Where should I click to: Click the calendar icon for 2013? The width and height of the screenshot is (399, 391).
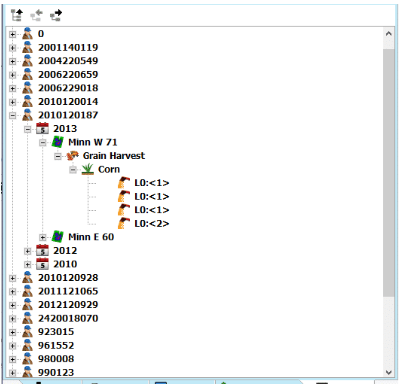42,128
